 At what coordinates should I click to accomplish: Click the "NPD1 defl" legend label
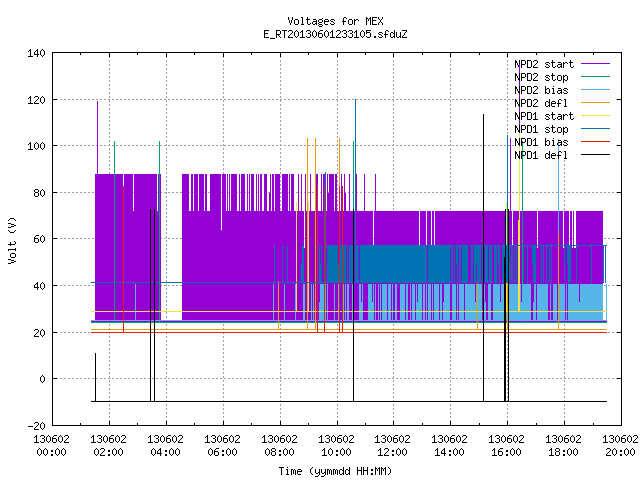click(x=541, y=155)
